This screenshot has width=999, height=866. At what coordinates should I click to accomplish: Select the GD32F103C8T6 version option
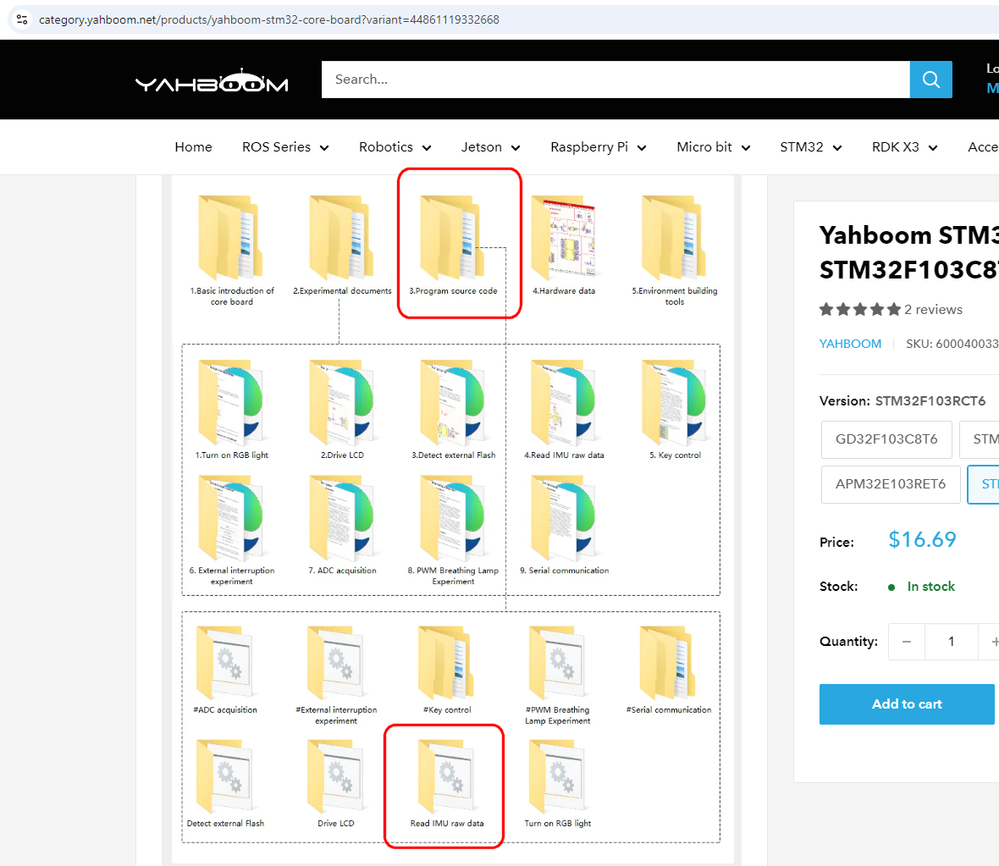tap(886, 440)
